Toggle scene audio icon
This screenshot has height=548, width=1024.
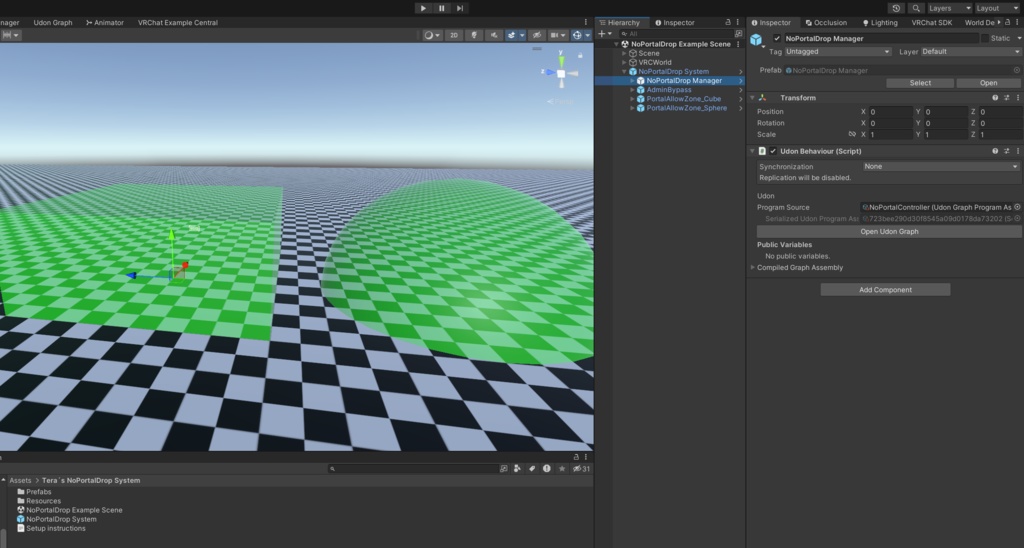click(x=493, y=35)
